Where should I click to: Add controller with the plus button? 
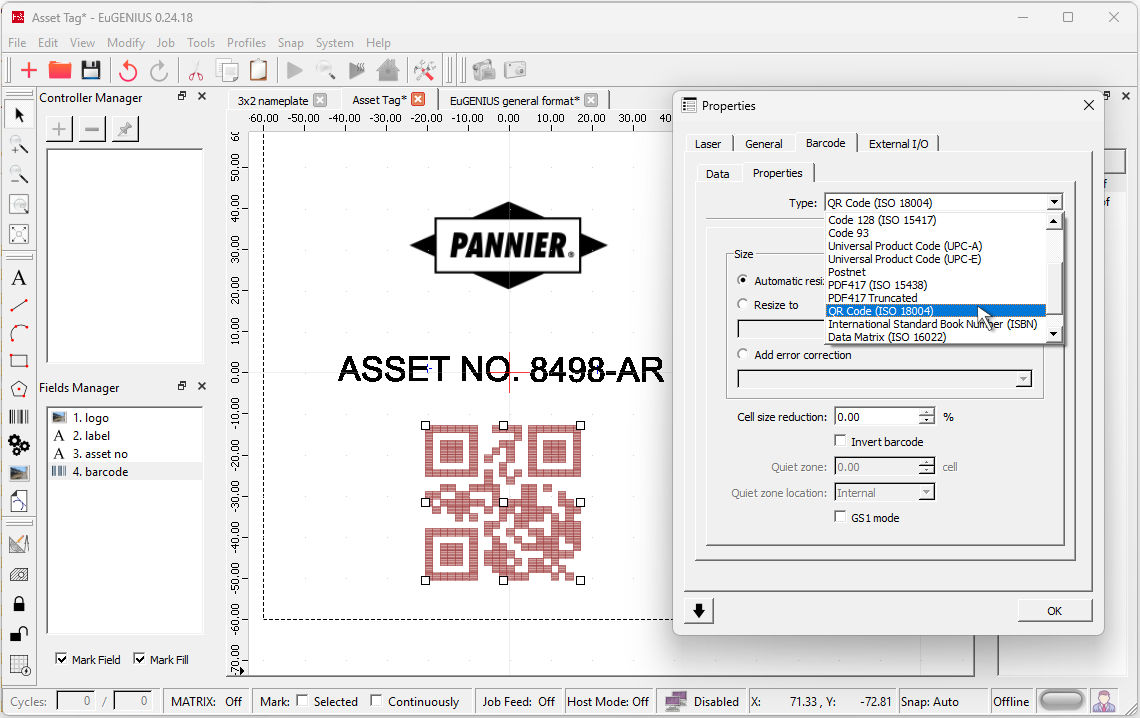[59, 129]
